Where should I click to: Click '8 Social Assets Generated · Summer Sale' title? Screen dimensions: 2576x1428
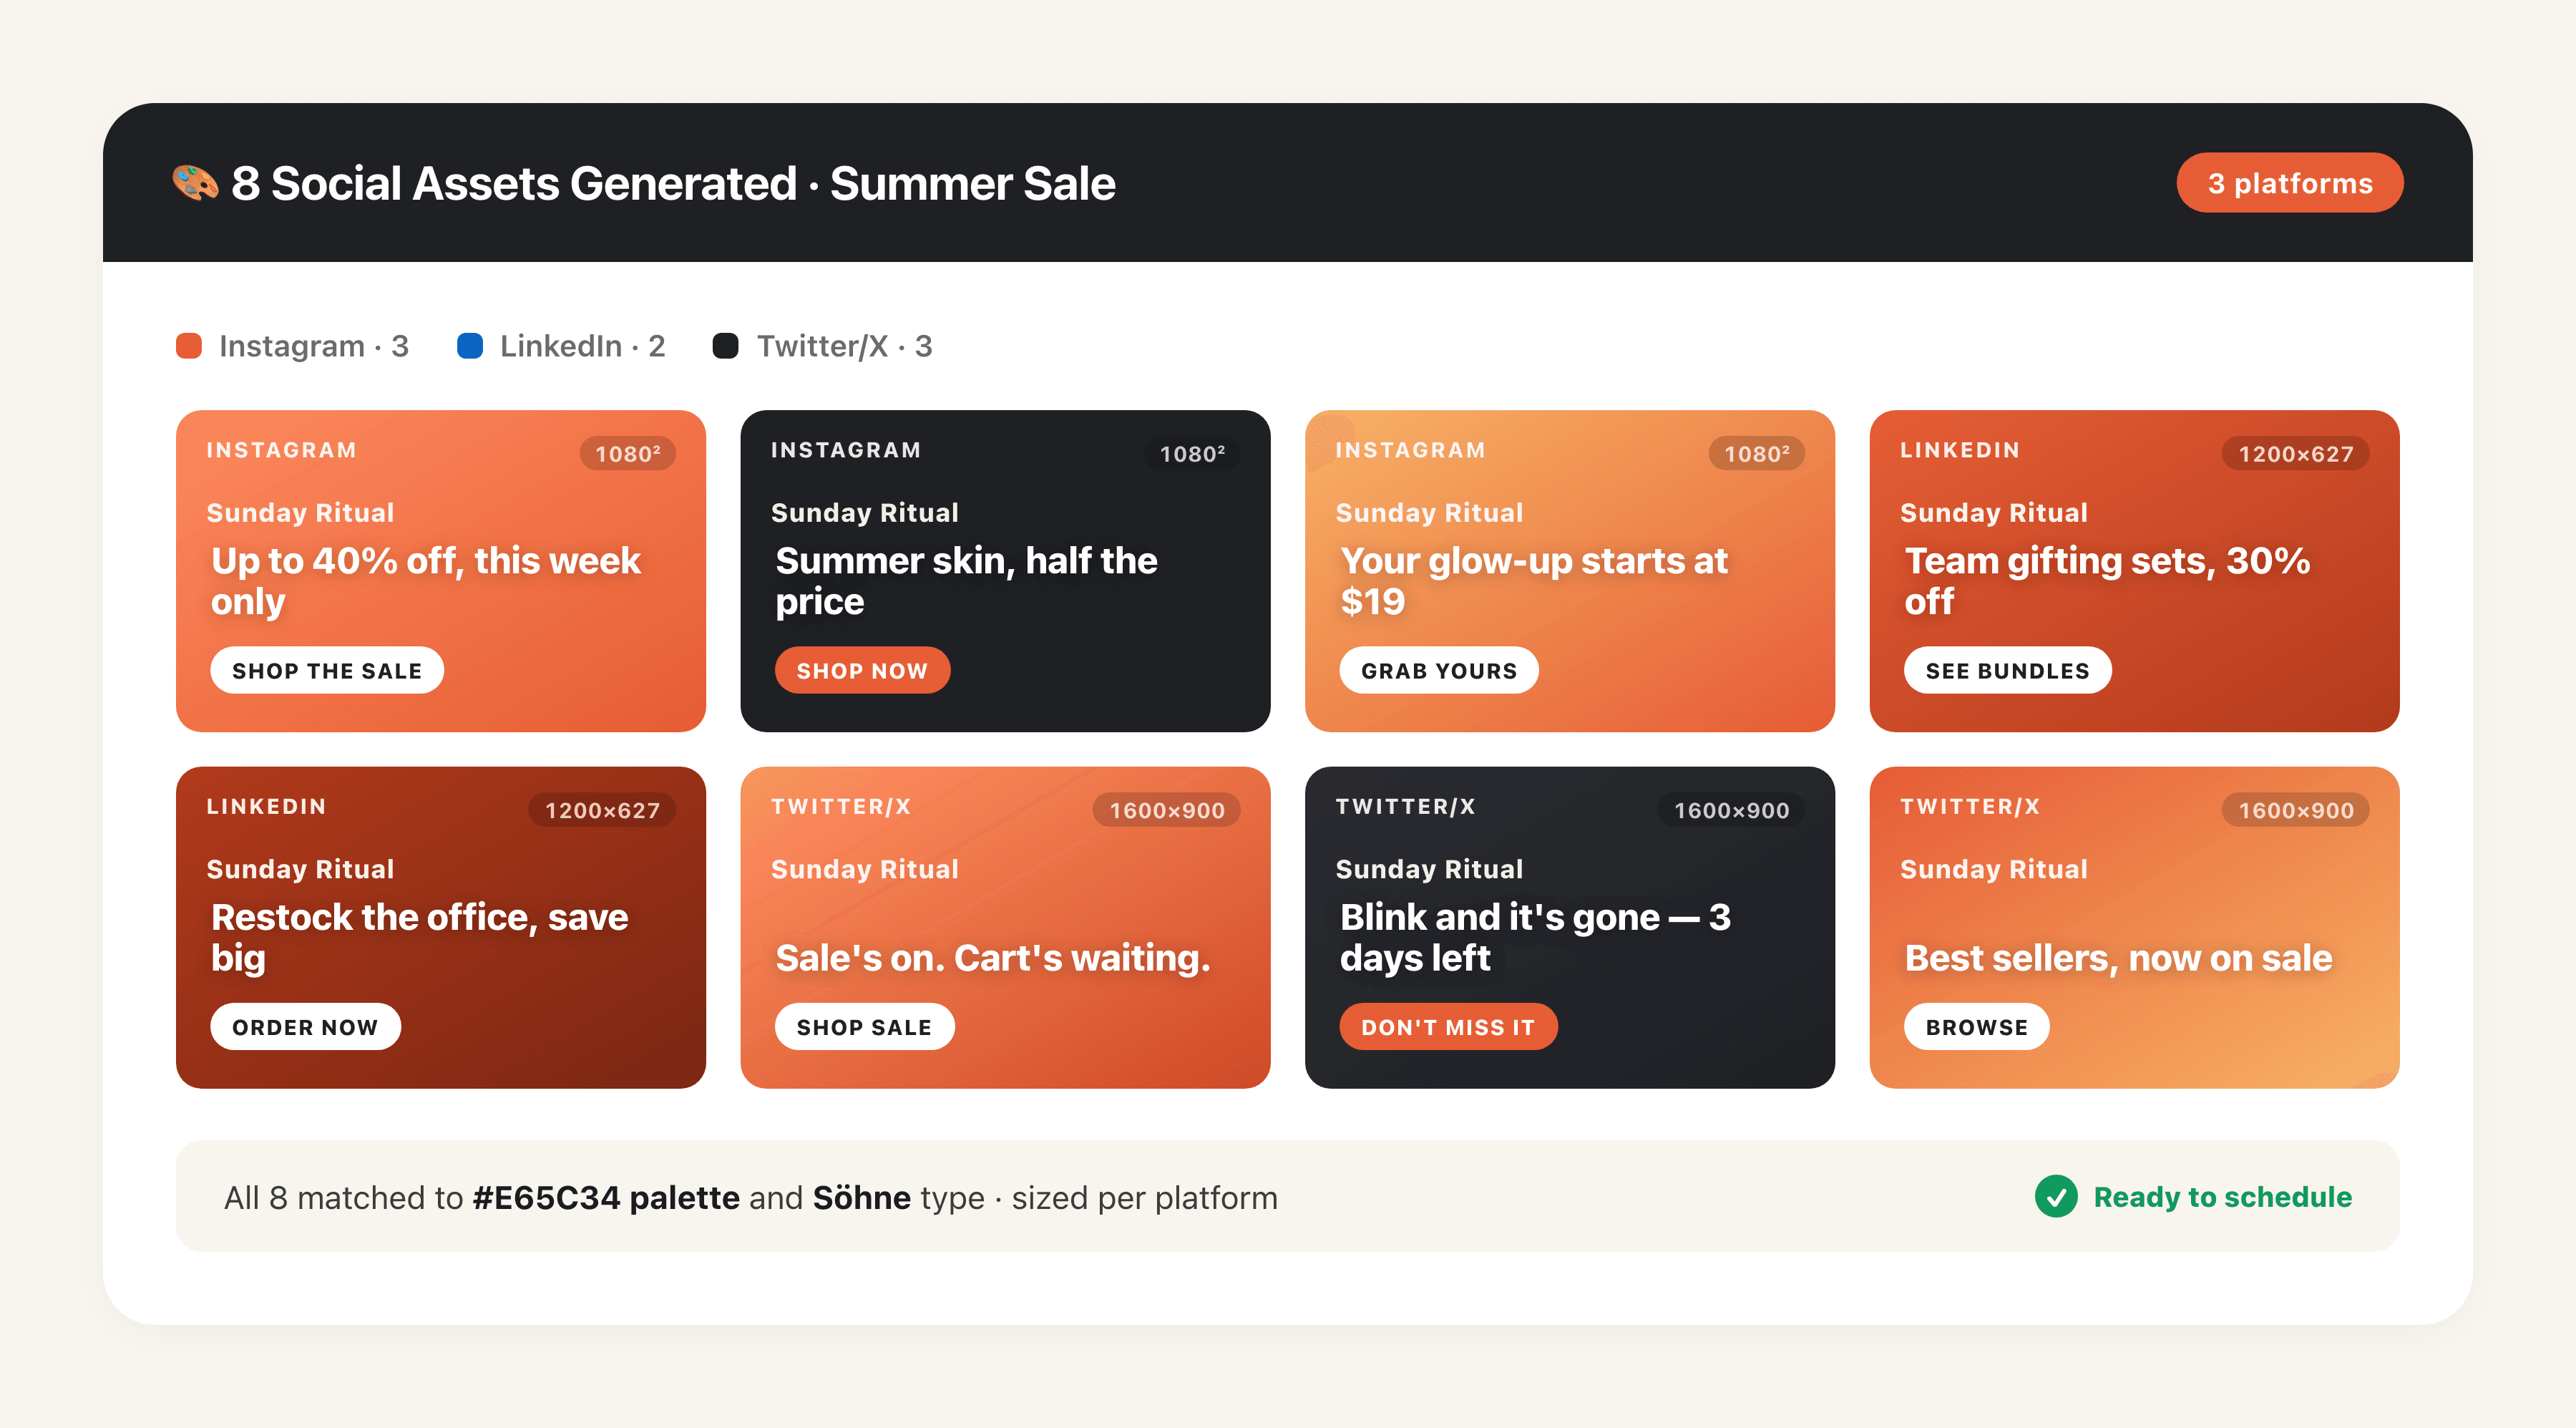tap(673, 183)
